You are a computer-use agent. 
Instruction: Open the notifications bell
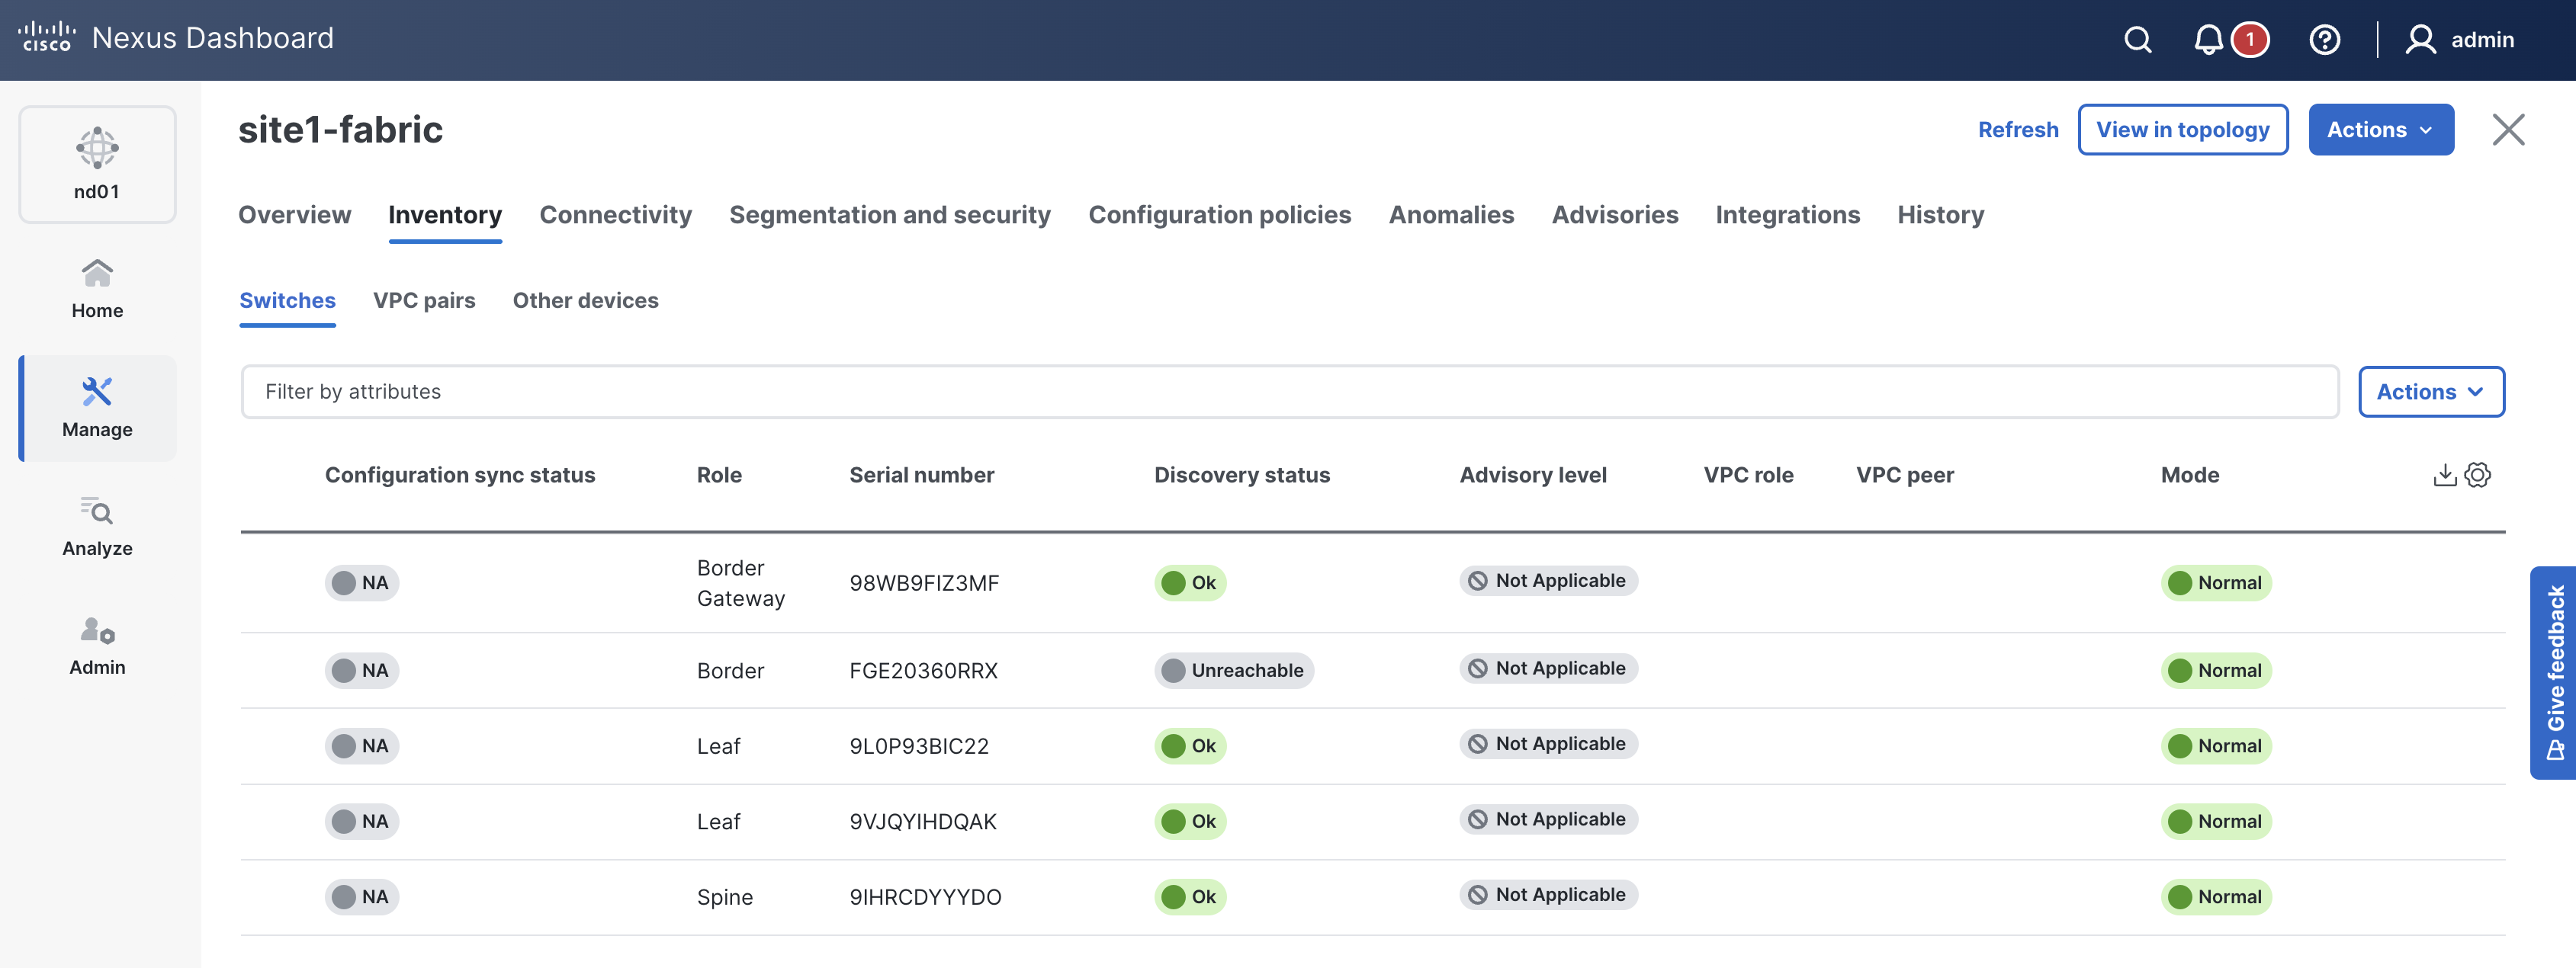point(2208,40)
